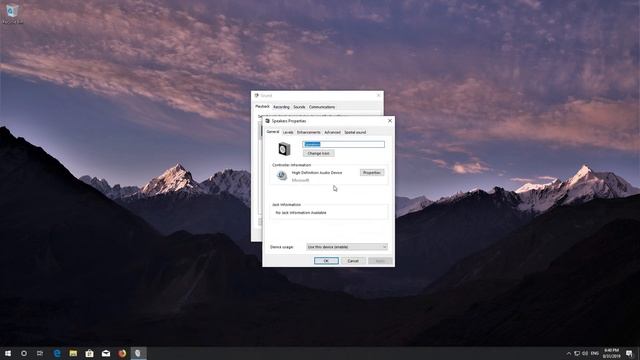
Task: Select the Sound app taskbar button
Action: (138, 353)
